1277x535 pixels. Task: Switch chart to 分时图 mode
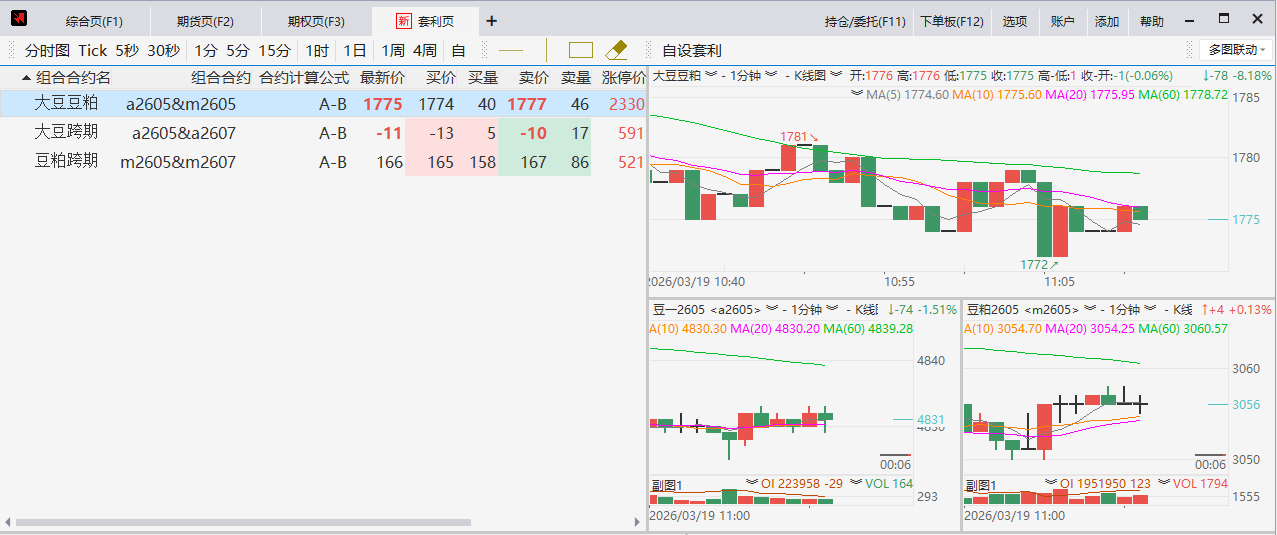[x=47, y=50]
